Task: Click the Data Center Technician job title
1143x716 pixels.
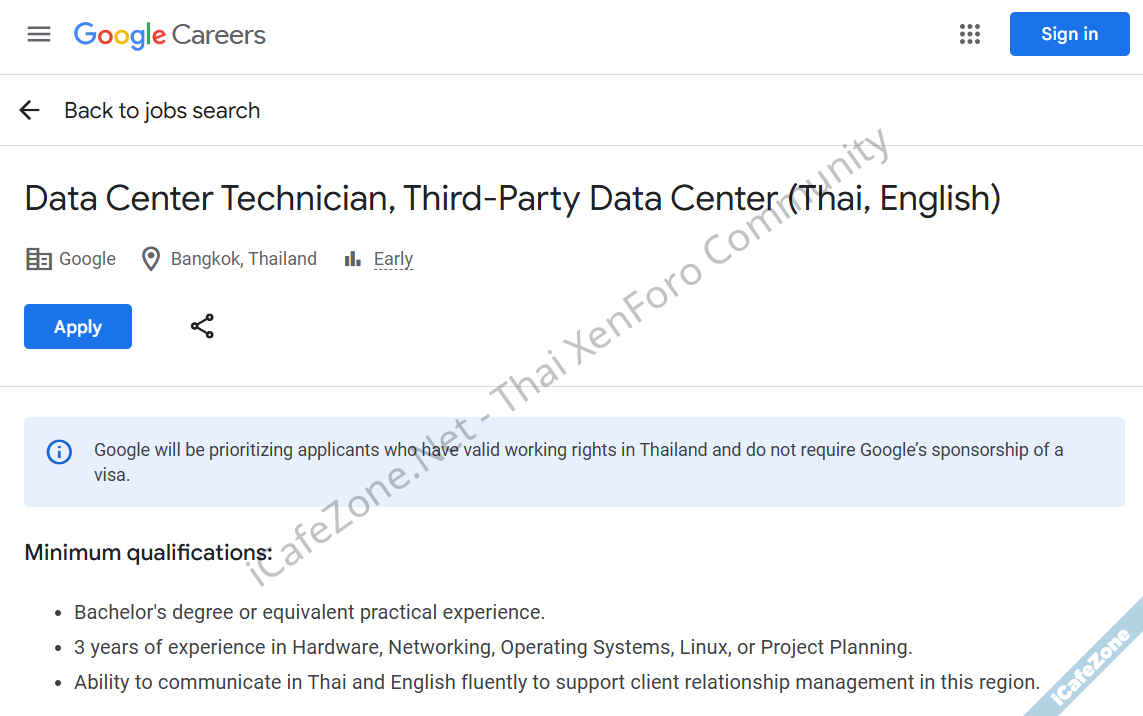Action: (512, 198)
